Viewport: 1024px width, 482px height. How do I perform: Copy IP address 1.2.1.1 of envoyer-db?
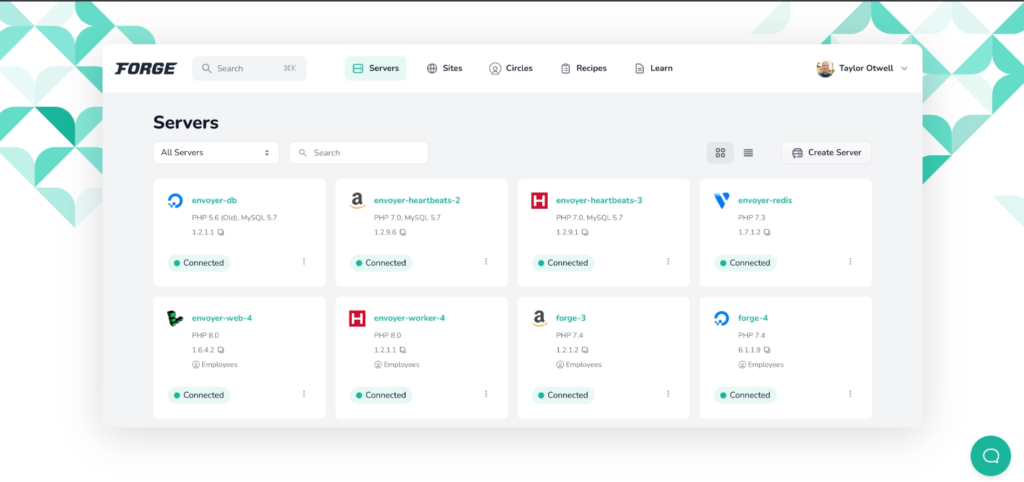221,233
